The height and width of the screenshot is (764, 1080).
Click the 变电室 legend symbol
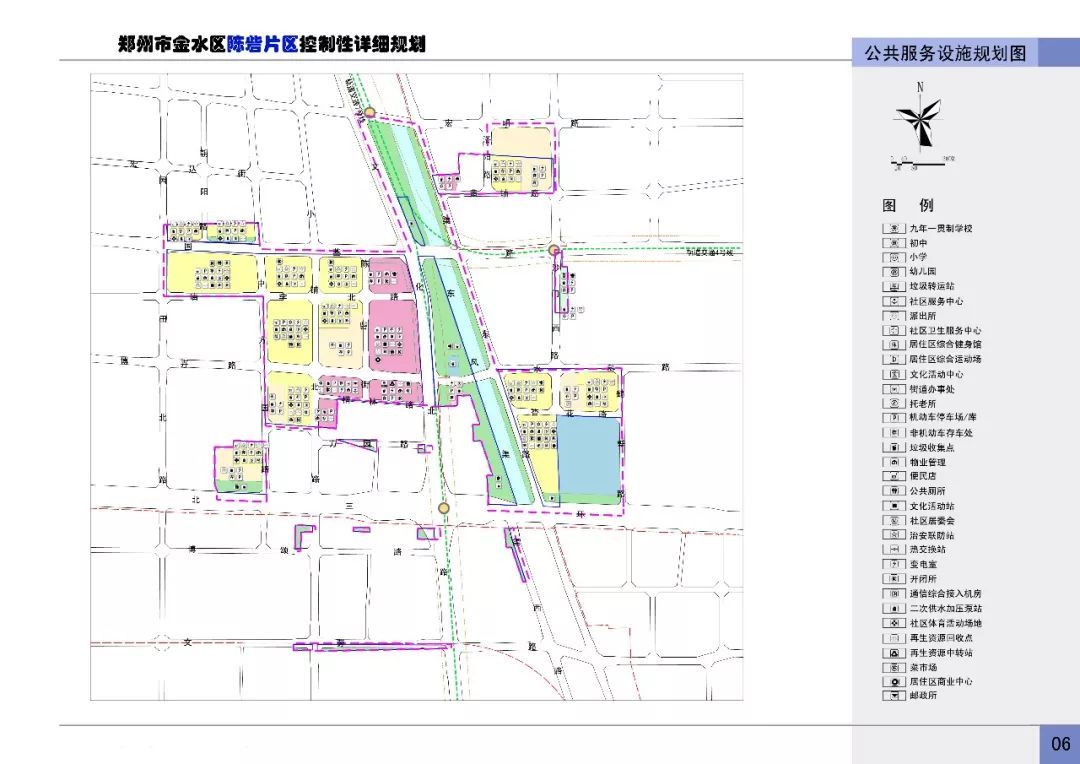894,564
